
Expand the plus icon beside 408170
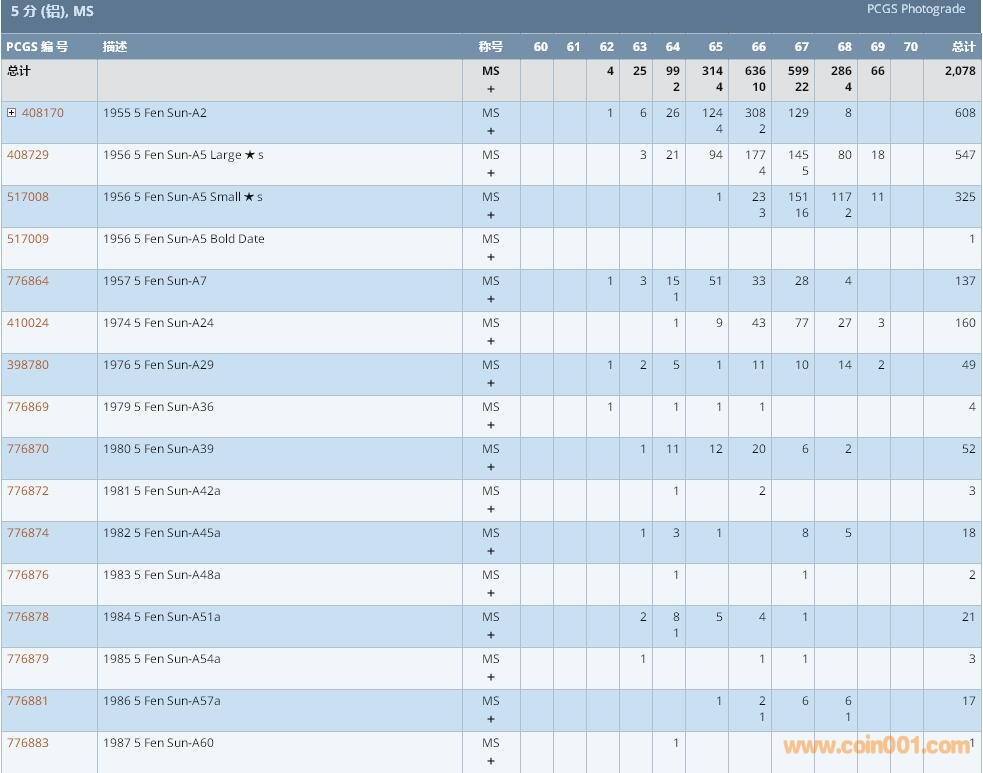coord(12,113)
